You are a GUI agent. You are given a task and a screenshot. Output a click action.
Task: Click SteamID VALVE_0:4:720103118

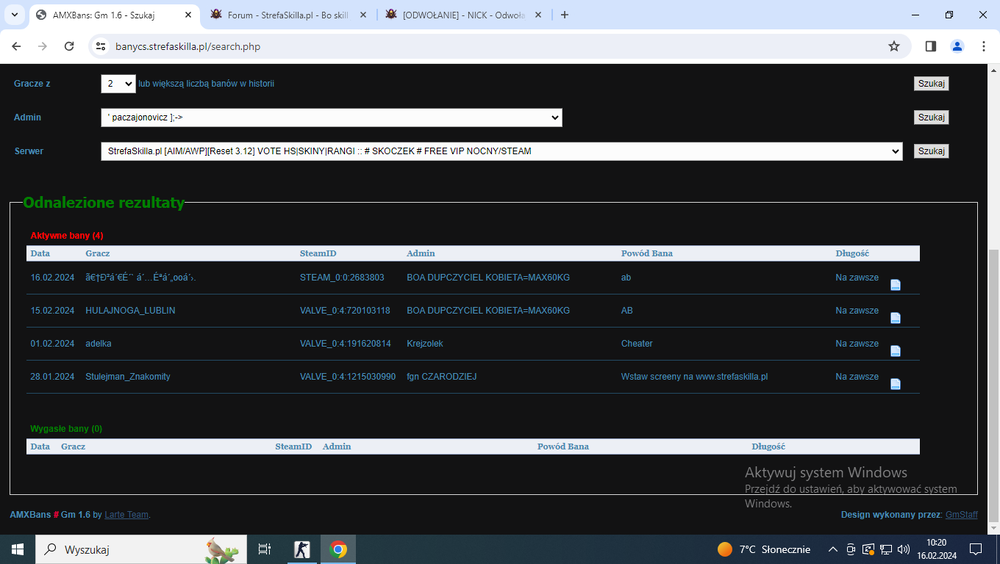tap(345, 311)
